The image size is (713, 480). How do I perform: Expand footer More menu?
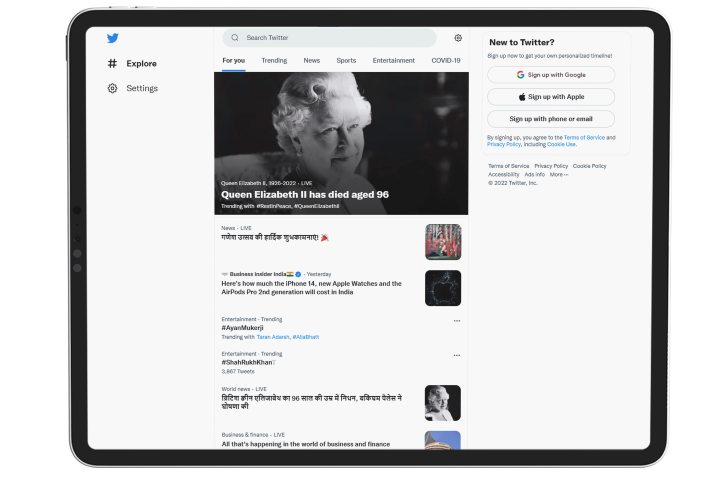click(x=559, y=175)
